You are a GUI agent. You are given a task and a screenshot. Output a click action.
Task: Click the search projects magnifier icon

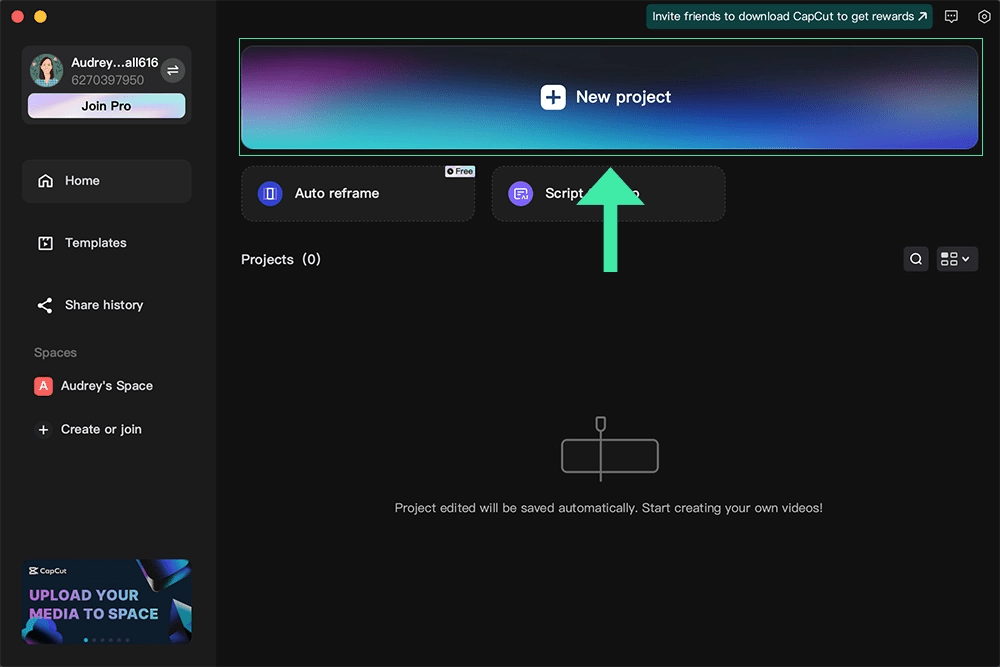click(916, 259)
